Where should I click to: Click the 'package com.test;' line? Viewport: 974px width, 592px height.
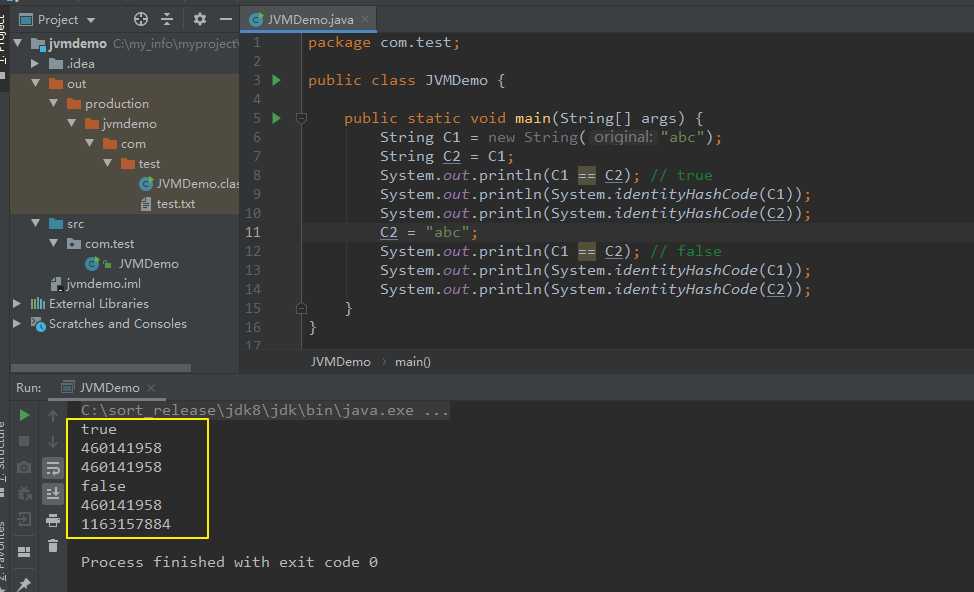tap(384, 42)
